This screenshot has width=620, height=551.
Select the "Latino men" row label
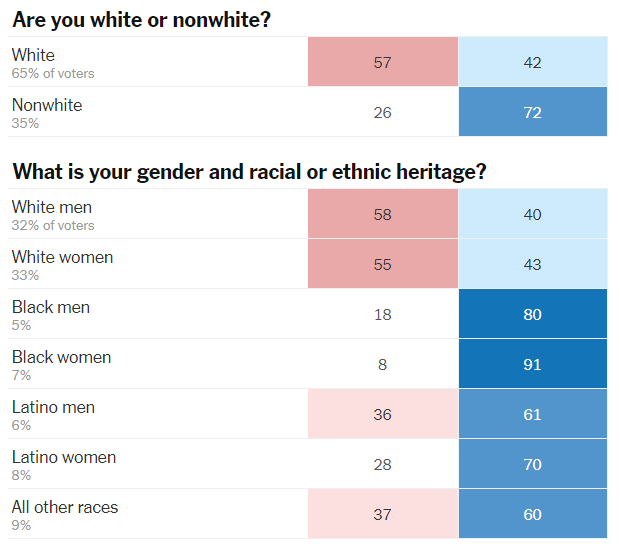53,407
